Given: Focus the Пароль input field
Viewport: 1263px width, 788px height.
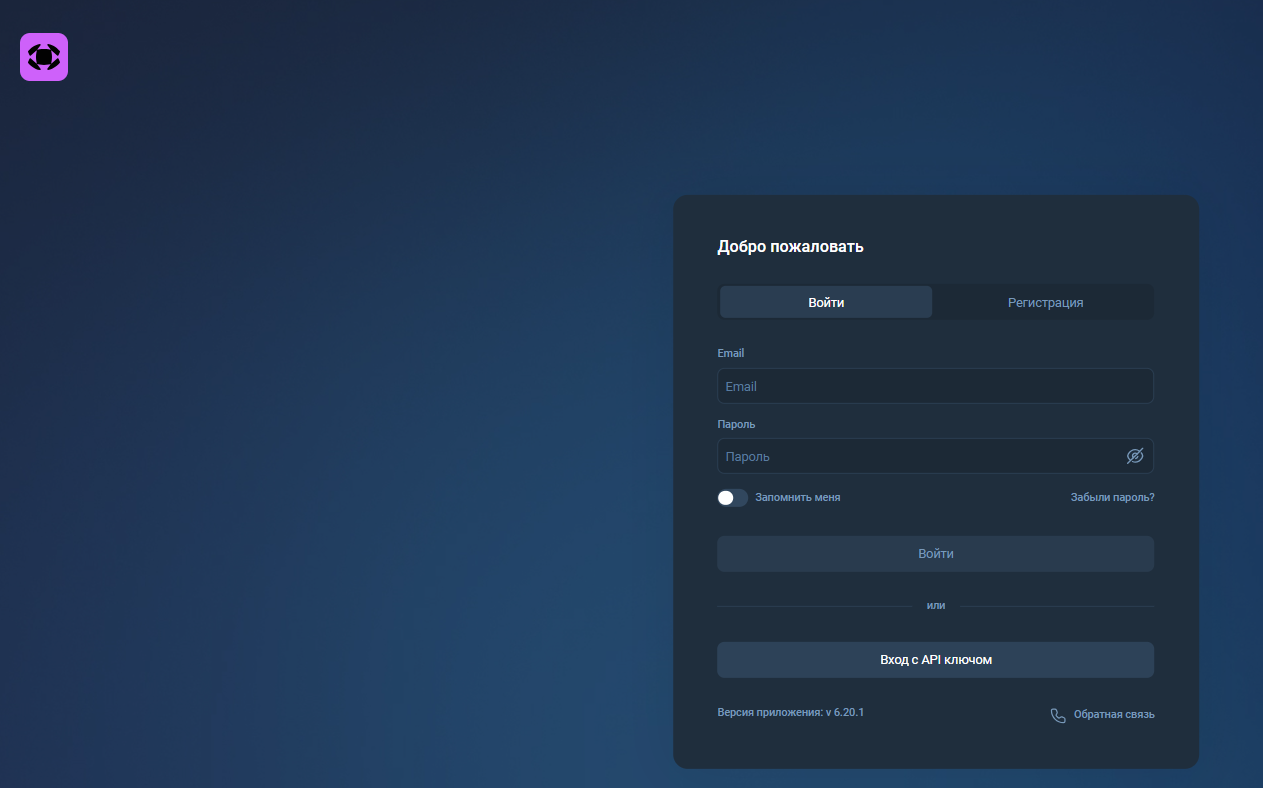Looking at the screenshot, I should point(920,456).
